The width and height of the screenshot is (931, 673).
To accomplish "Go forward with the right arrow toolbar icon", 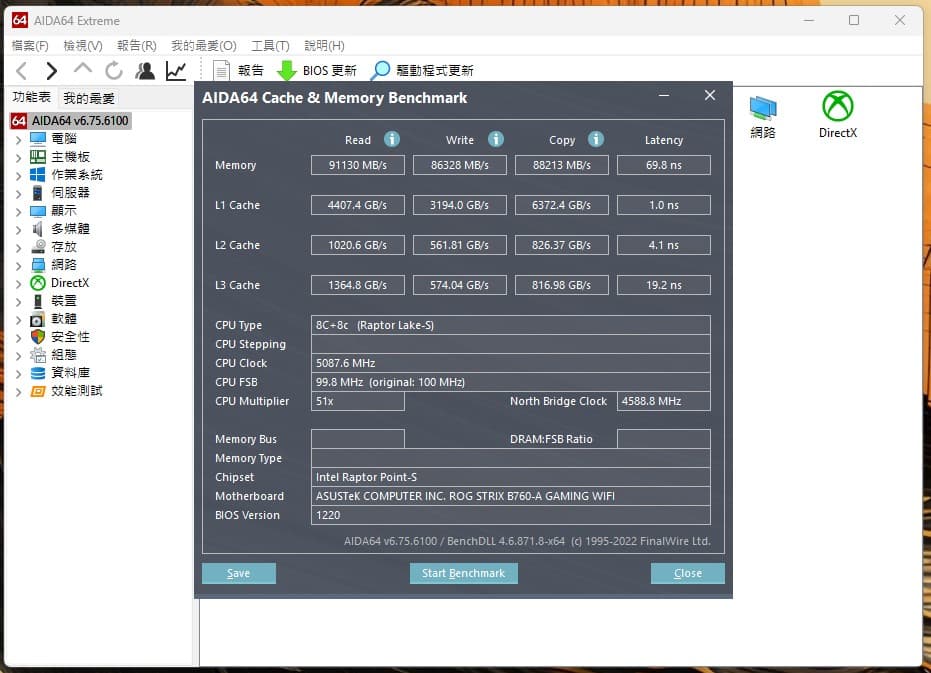I will tap(52, 71).
